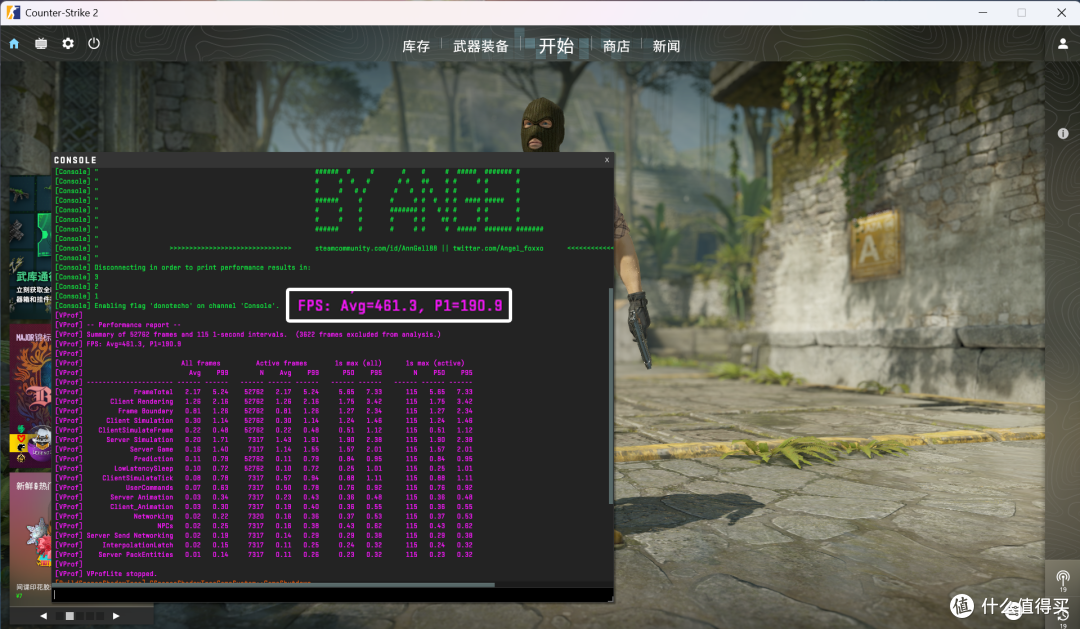Click the Client_Animation row label
This screenshot has height=629, width=1080.
click(x=142, y=507)
